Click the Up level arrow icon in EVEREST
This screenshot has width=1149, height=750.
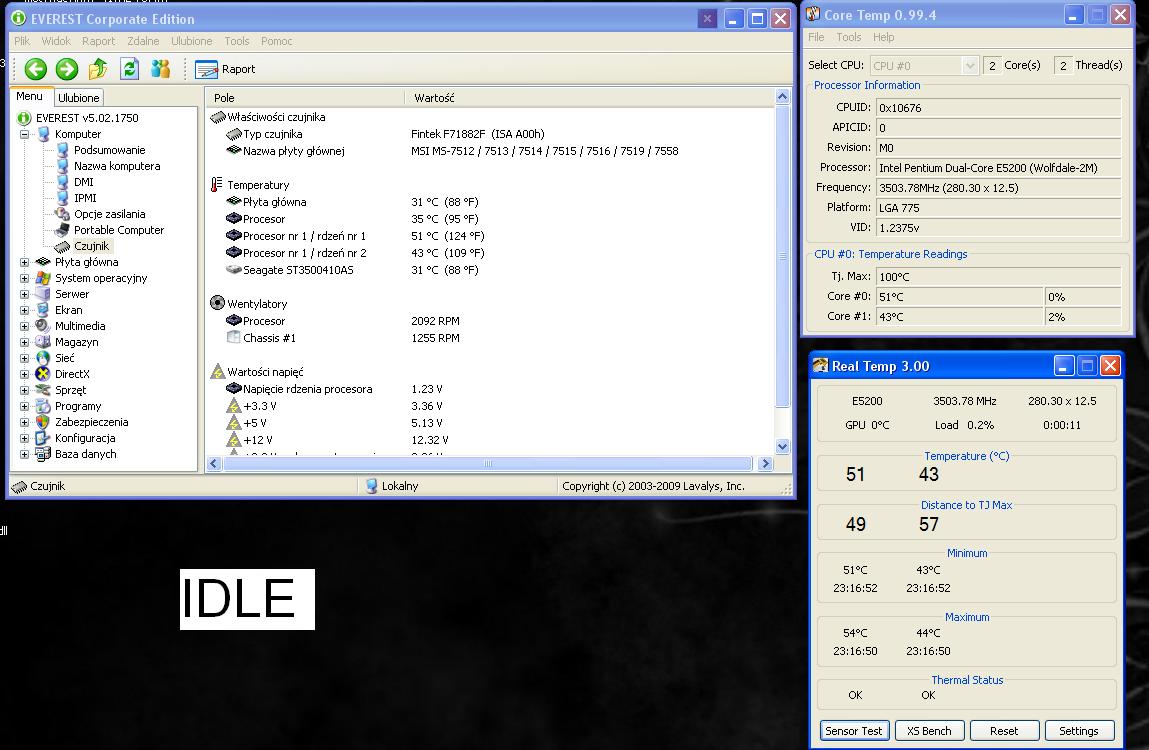(98, 69)
